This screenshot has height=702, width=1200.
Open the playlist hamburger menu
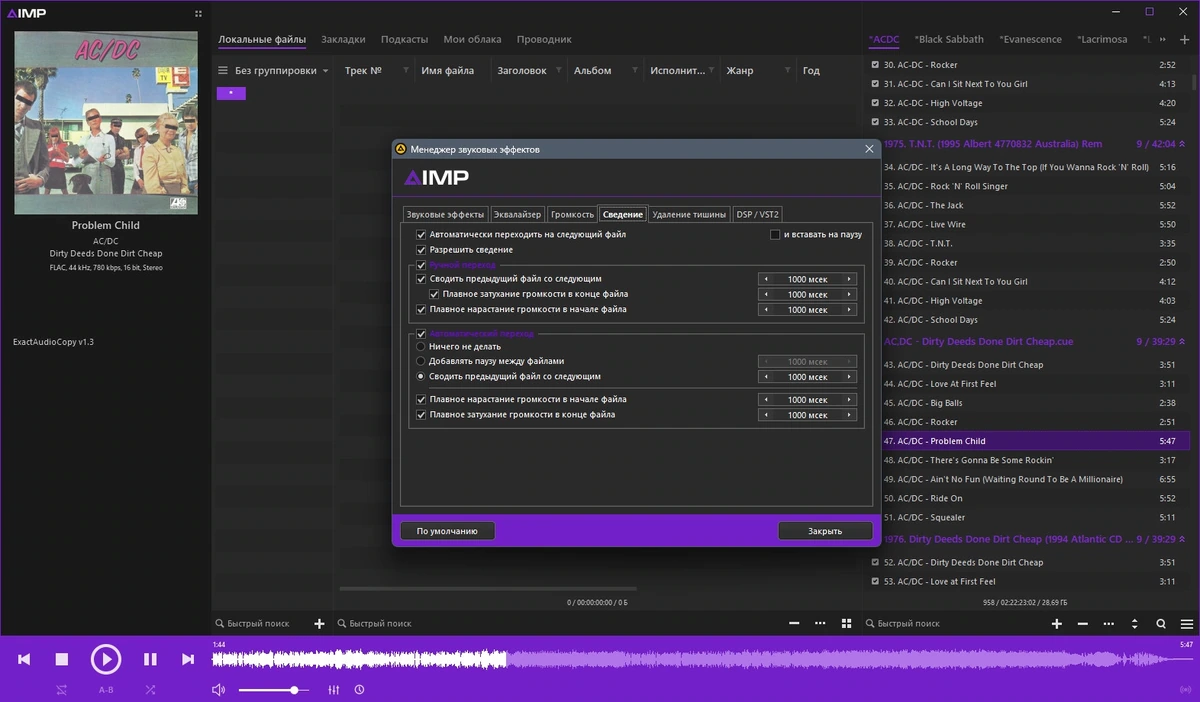coord(1187,623)
